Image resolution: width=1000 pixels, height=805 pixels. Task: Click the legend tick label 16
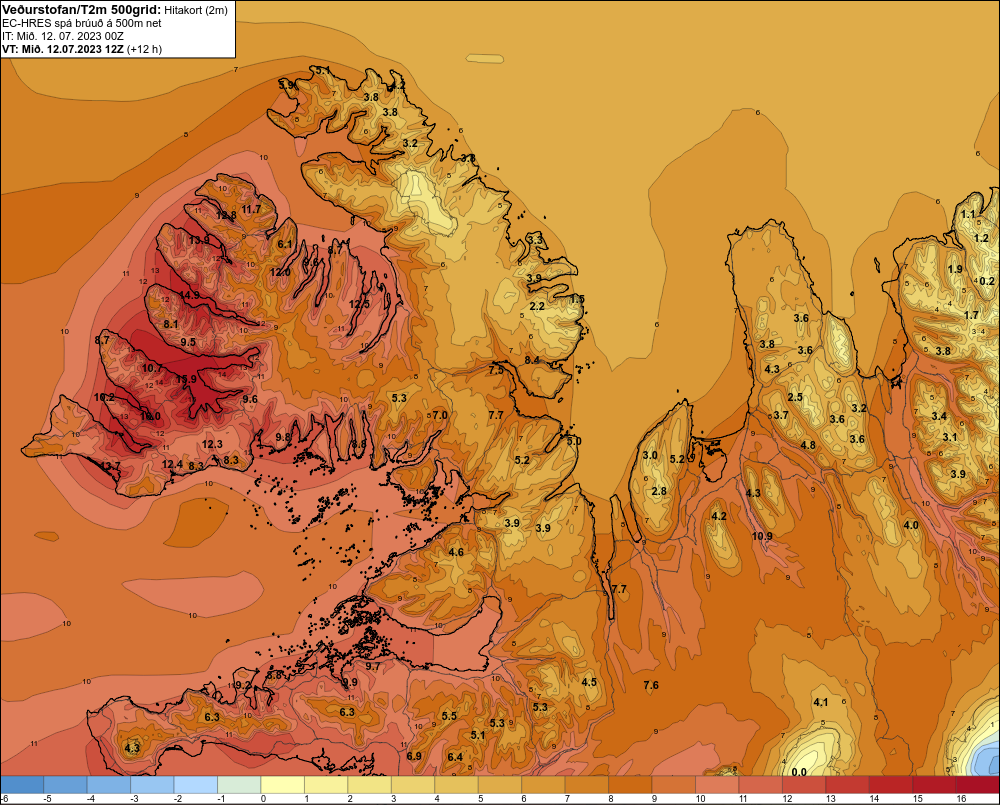click(961, 799)
